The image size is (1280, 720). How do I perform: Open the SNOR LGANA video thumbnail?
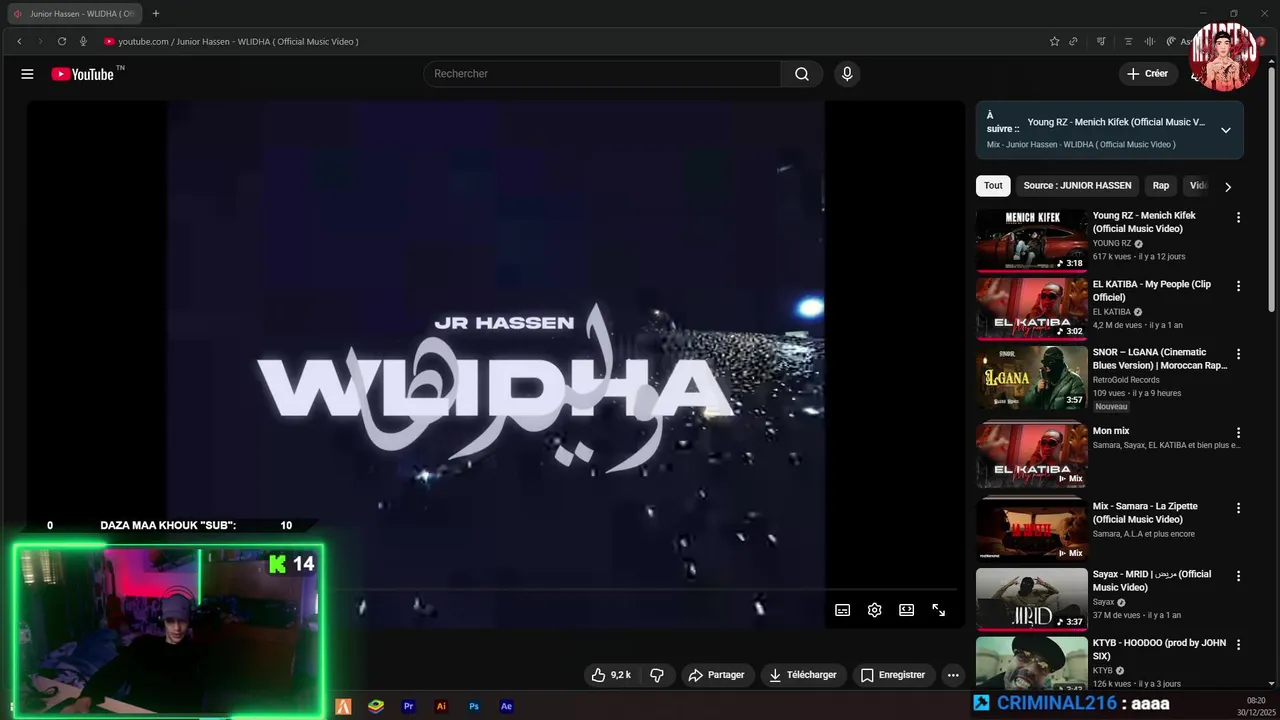click(x=1031, y=377)
